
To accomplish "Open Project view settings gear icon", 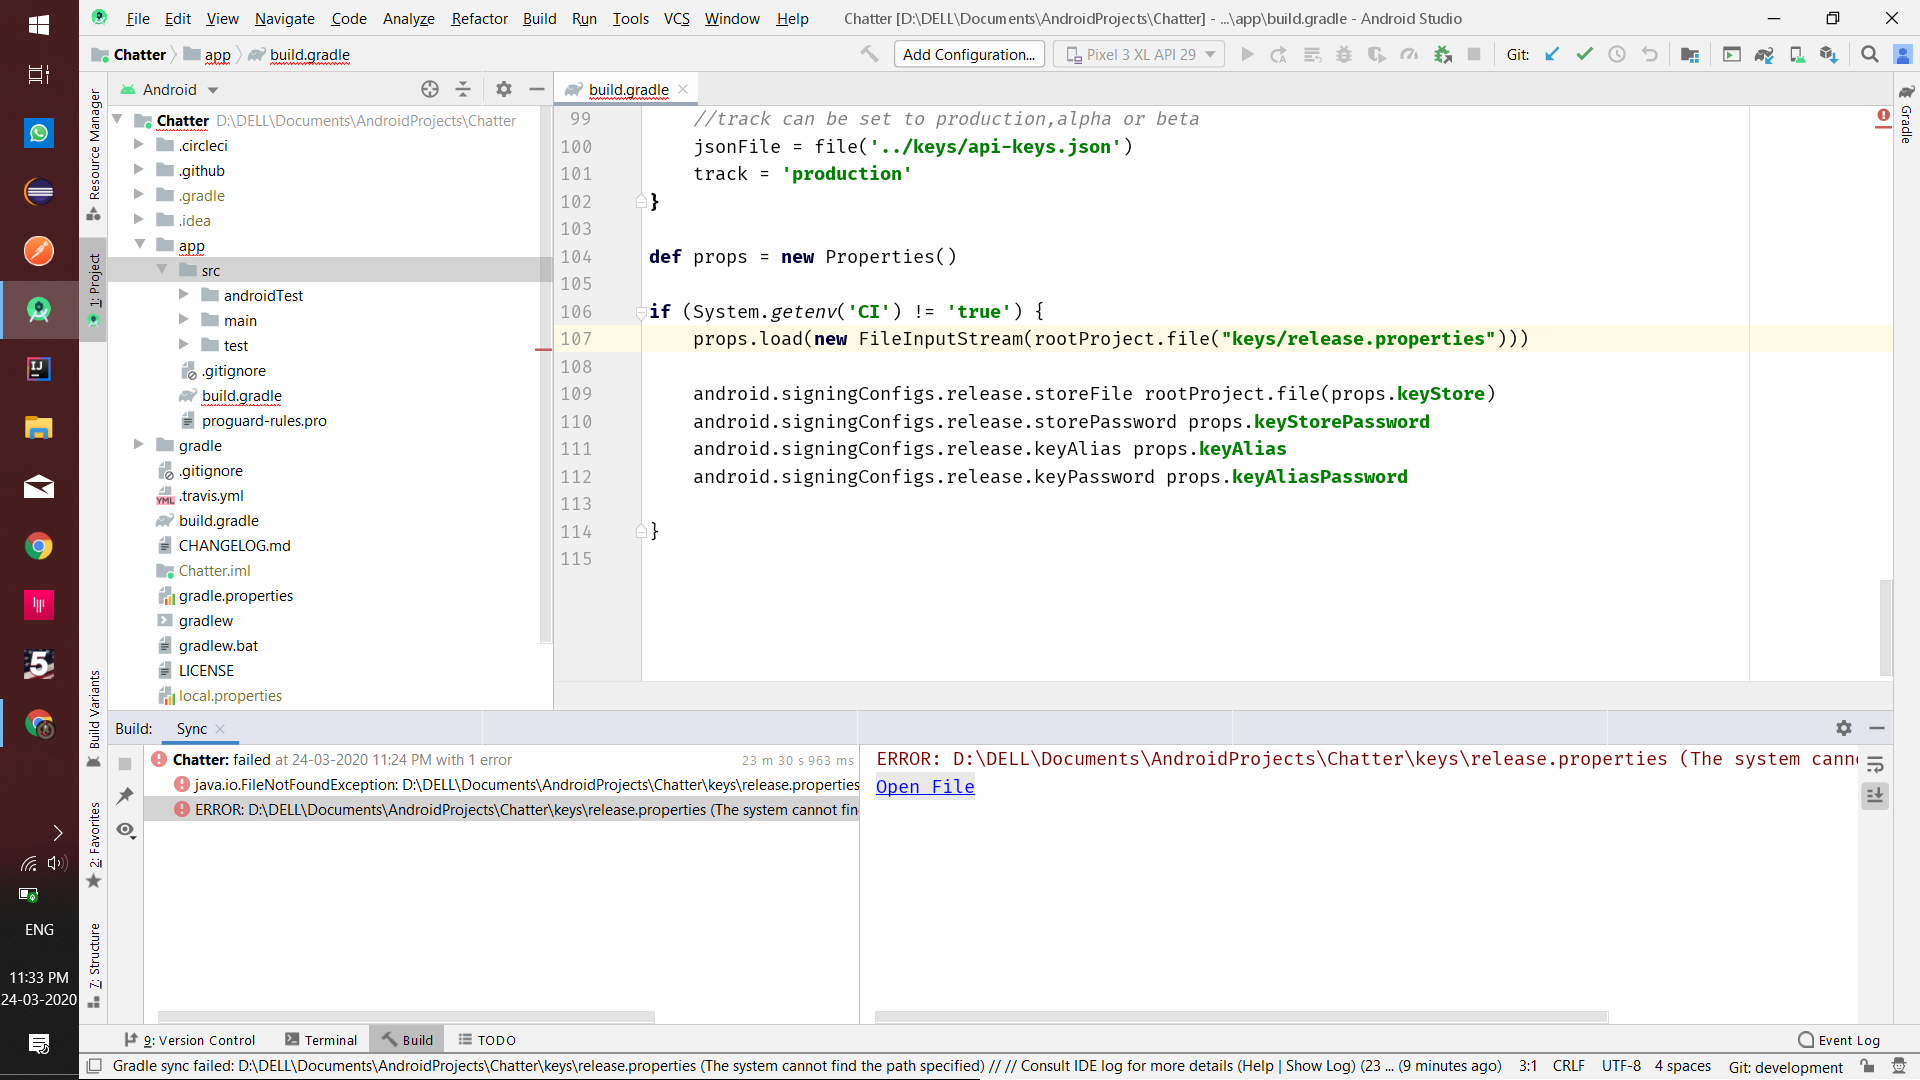I will coord(504,89).
